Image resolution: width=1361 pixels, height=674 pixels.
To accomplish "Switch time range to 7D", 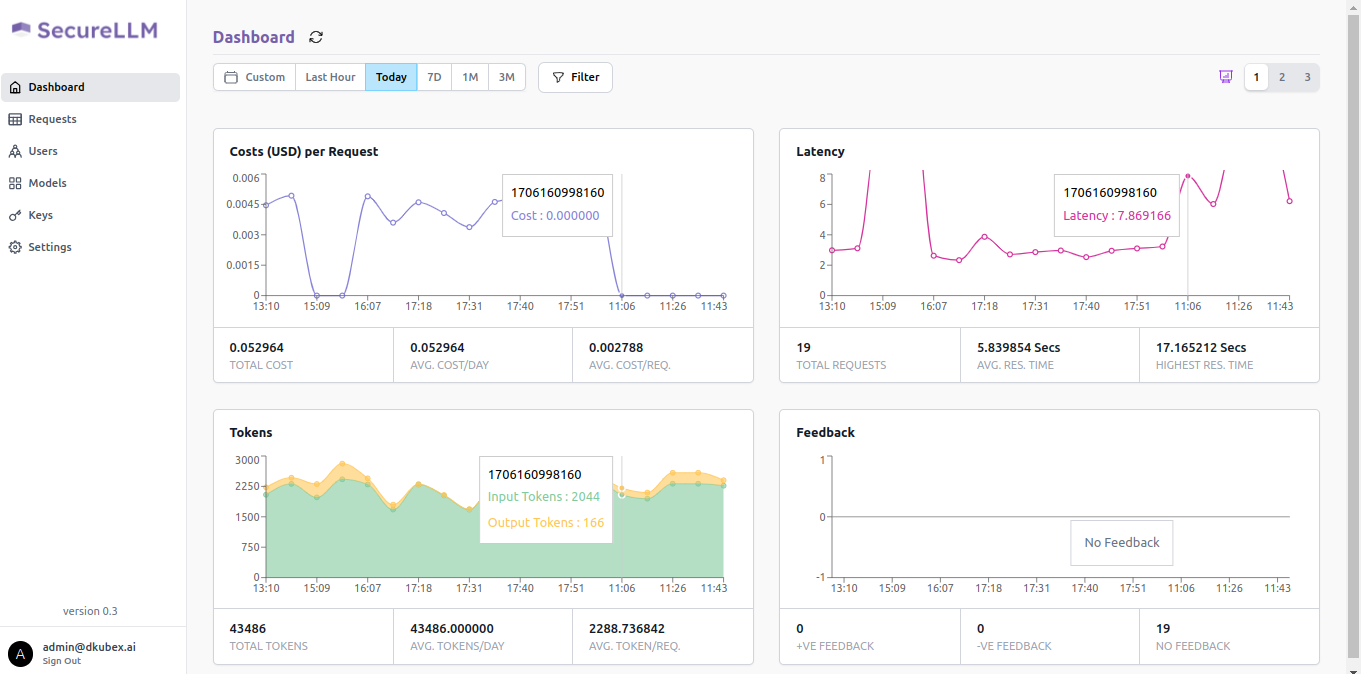I will tap(434, 77).
